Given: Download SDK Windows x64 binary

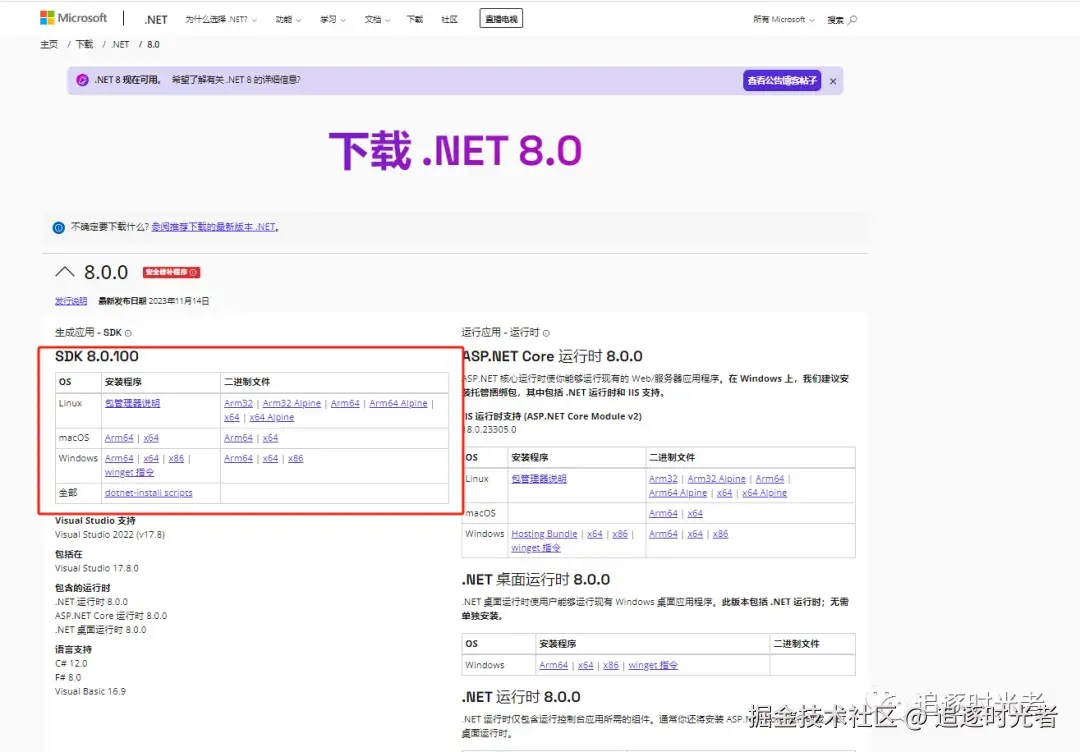Looking at the screenshot, I should tap(270, 458).
